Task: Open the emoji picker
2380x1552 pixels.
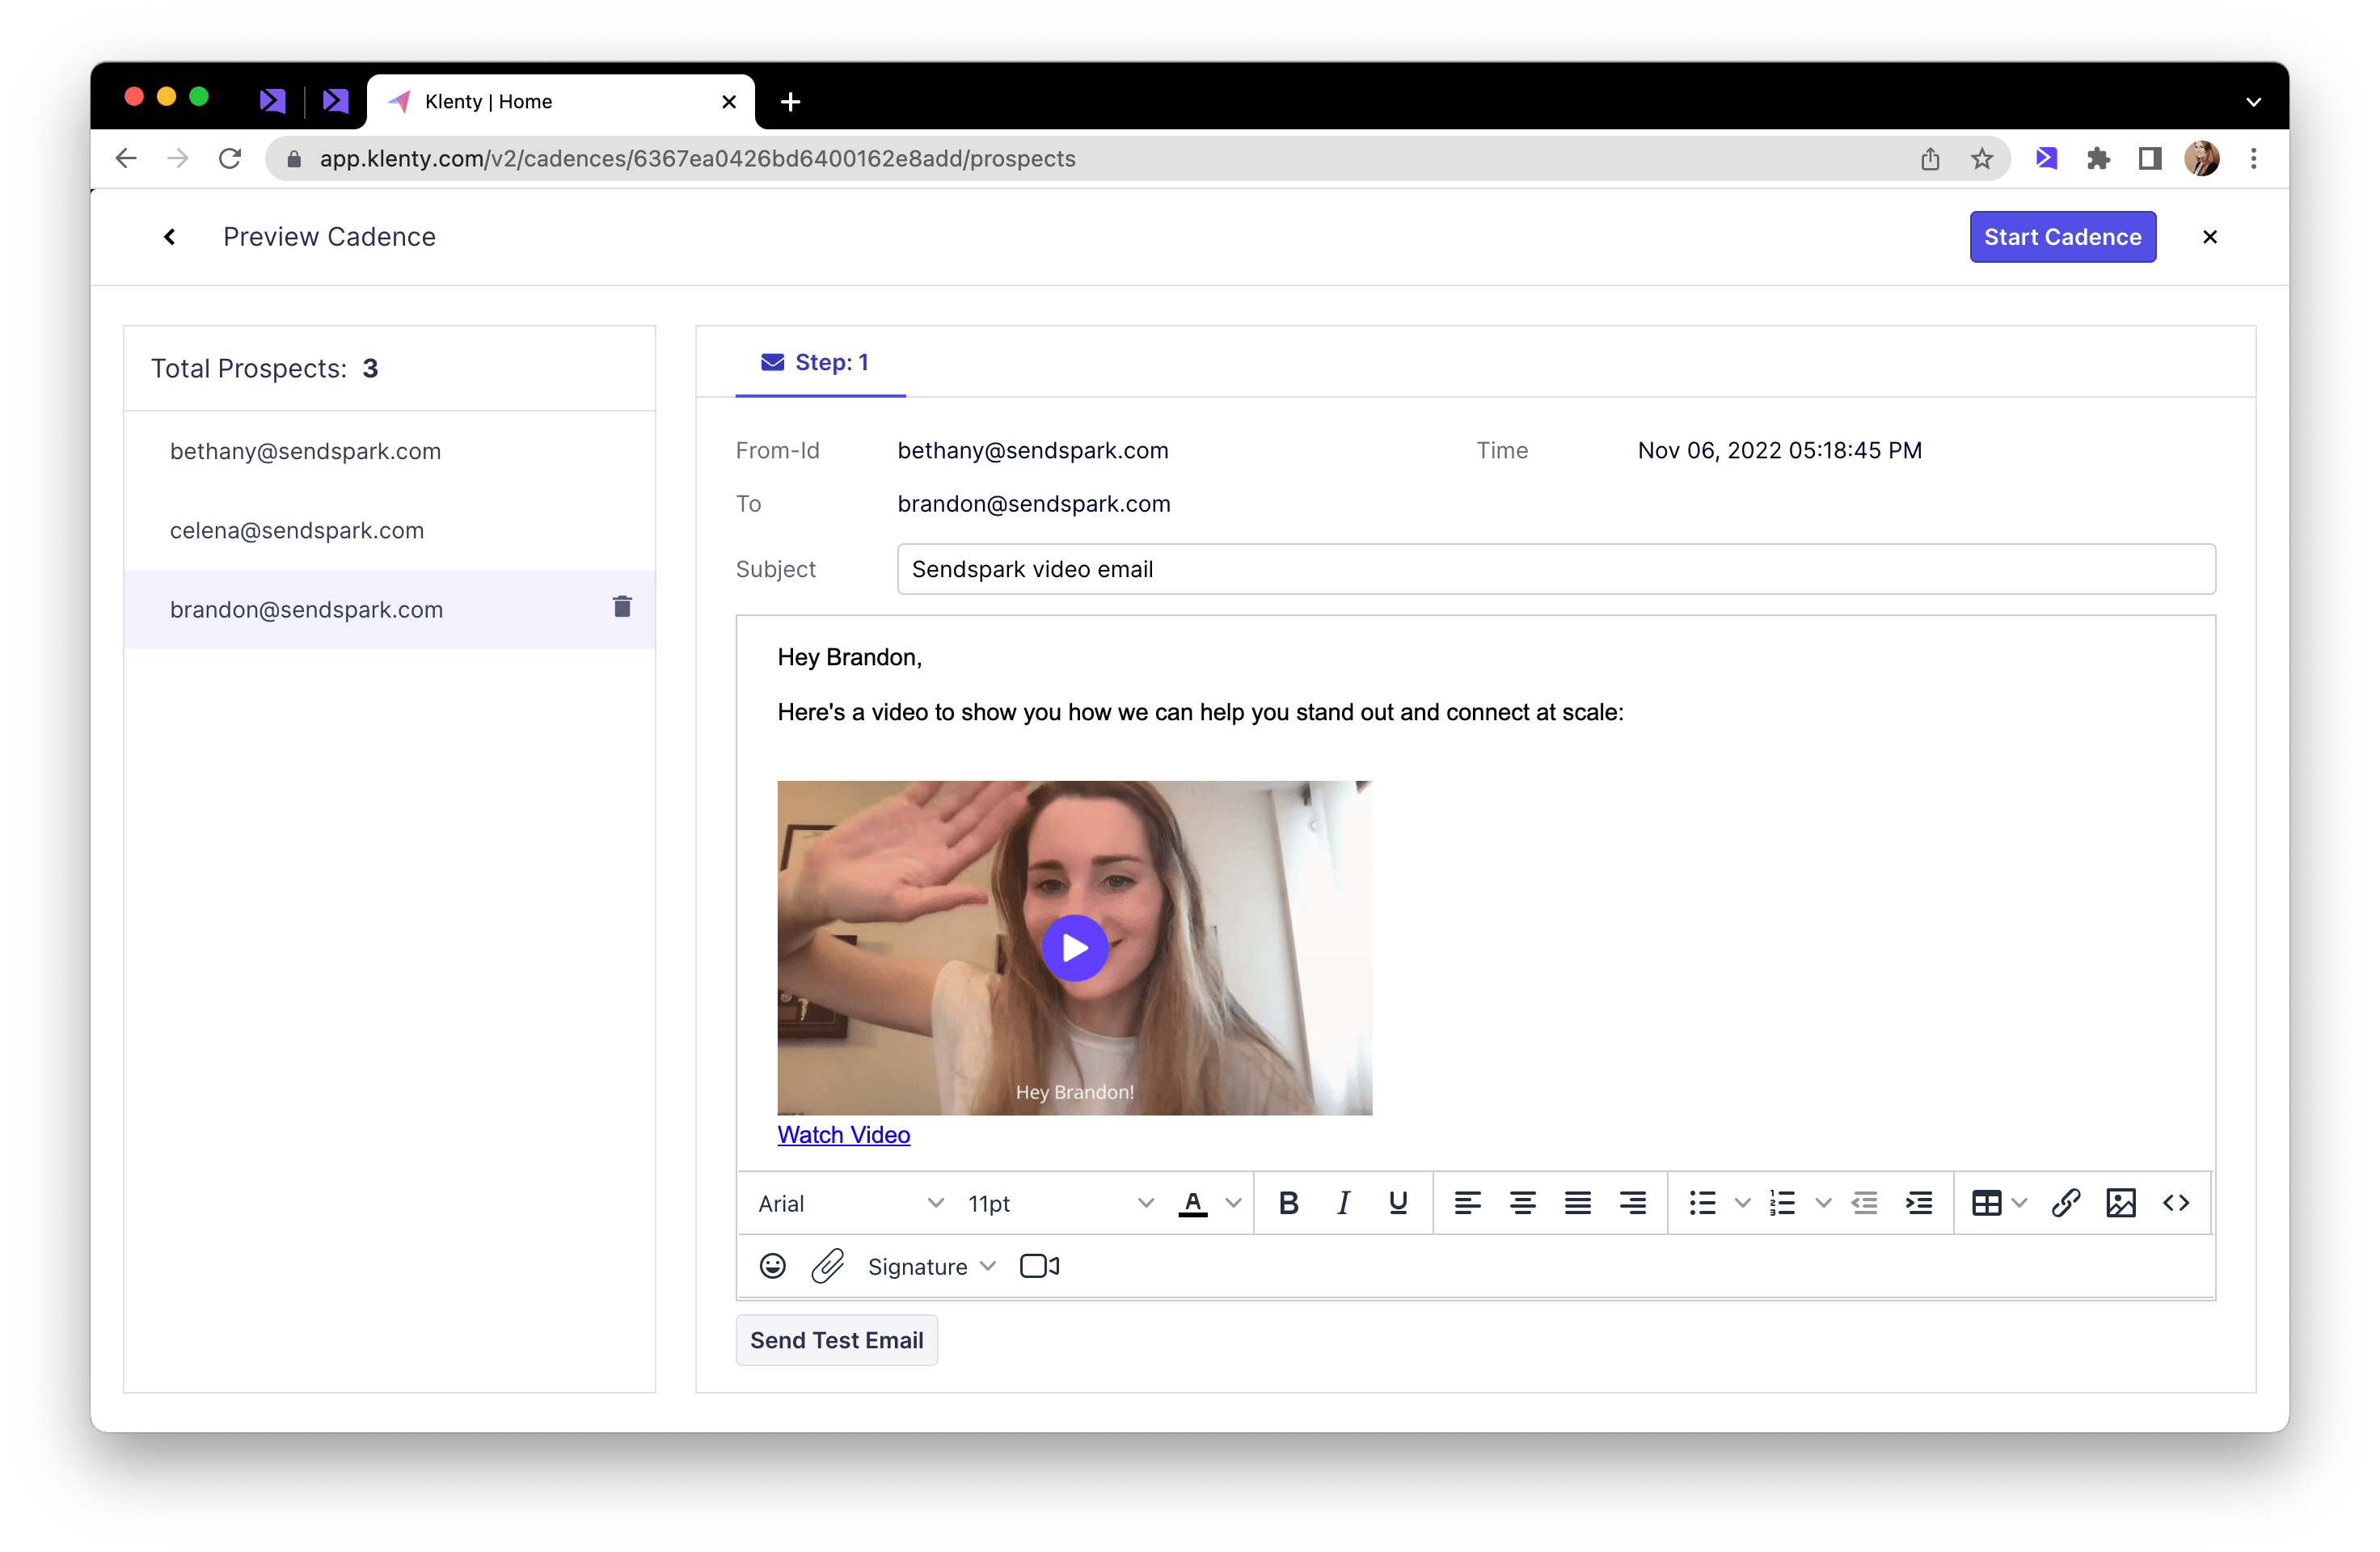Action: (x=773, y=1266)
